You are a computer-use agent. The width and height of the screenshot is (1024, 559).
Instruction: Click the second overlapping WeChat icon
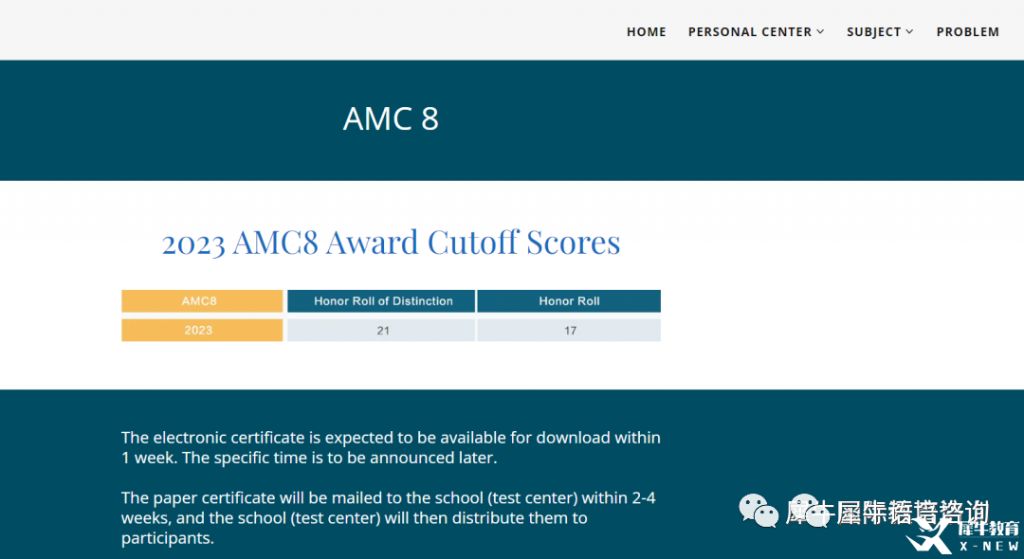(810, 510)
